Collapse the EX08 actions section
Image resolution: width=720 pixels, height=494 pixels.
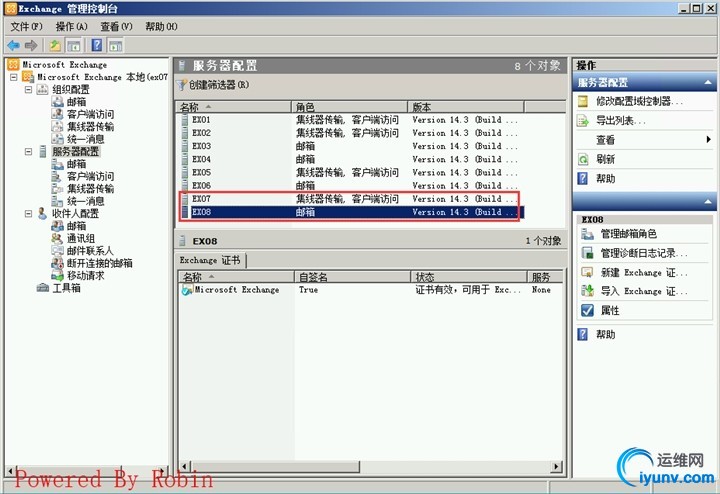708,202
